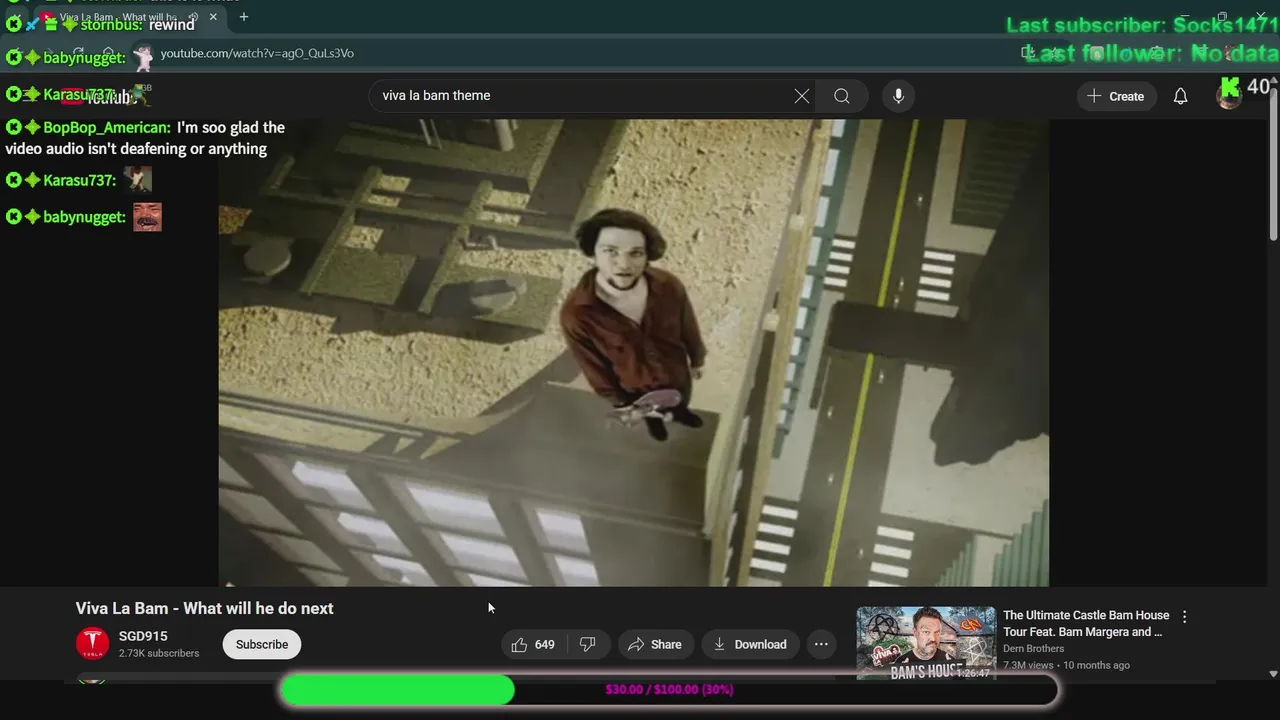Viewport: 1280px width, 720px height.
Task: Download the video
Action: [750, 644]
